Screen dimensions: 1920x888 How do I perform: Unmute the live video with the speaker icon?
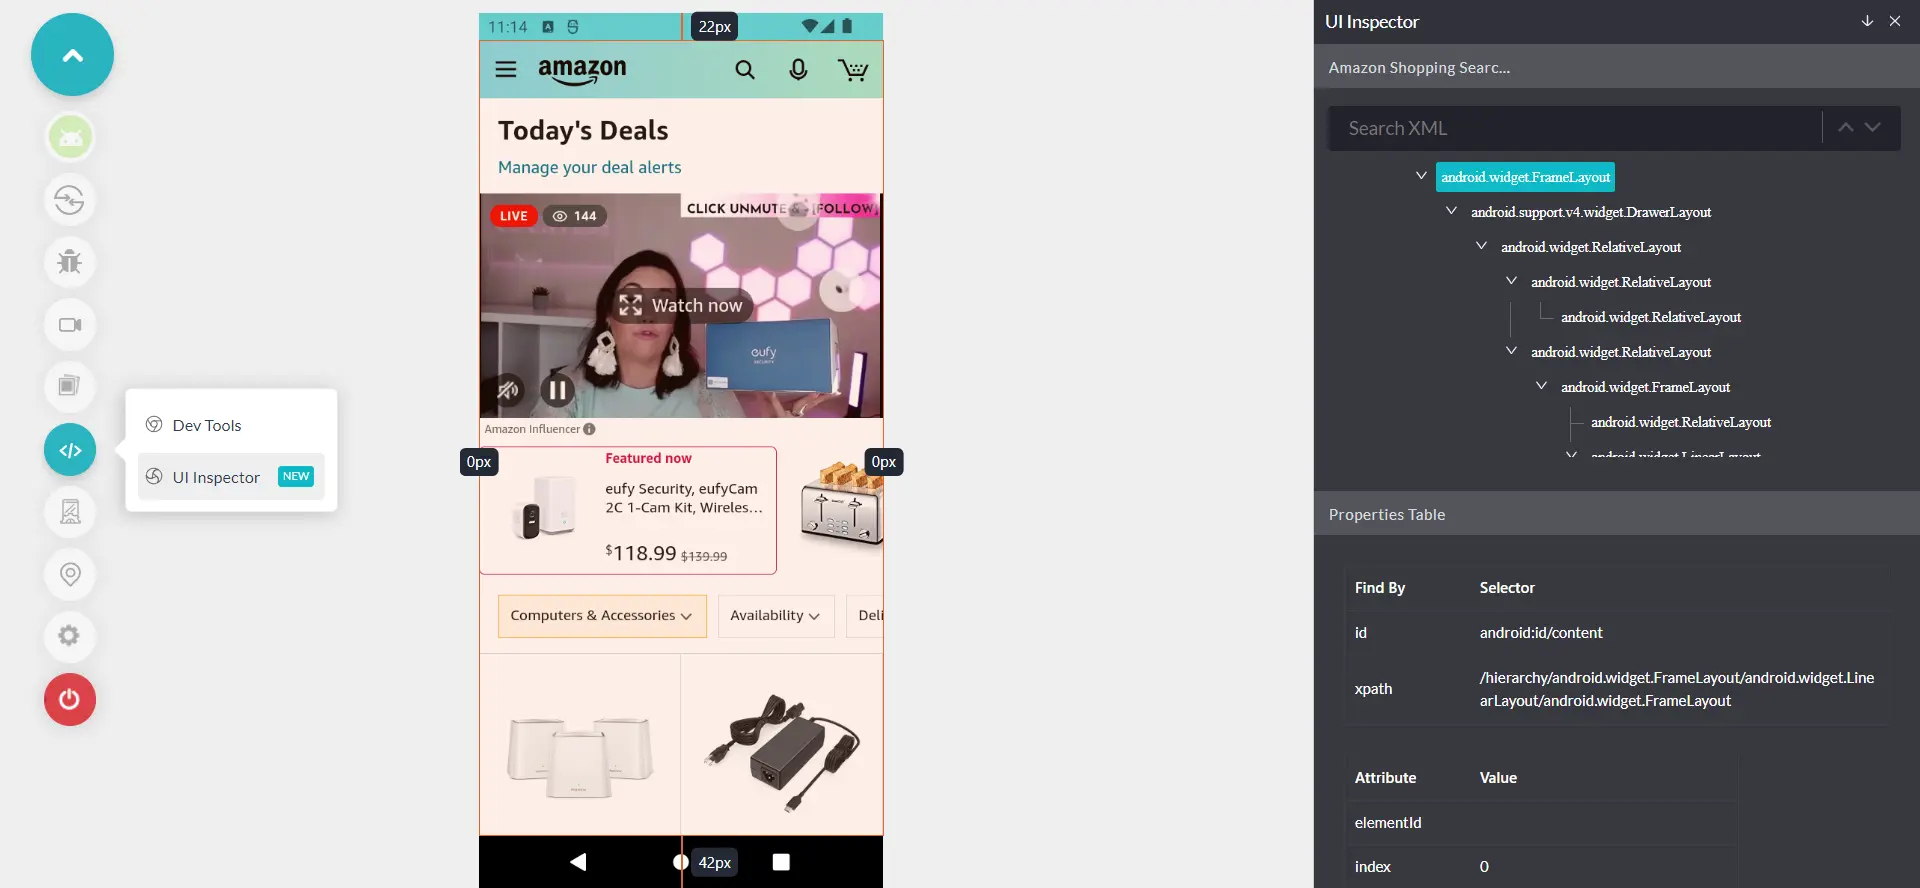pyautogui.click(x=508, y=390)
